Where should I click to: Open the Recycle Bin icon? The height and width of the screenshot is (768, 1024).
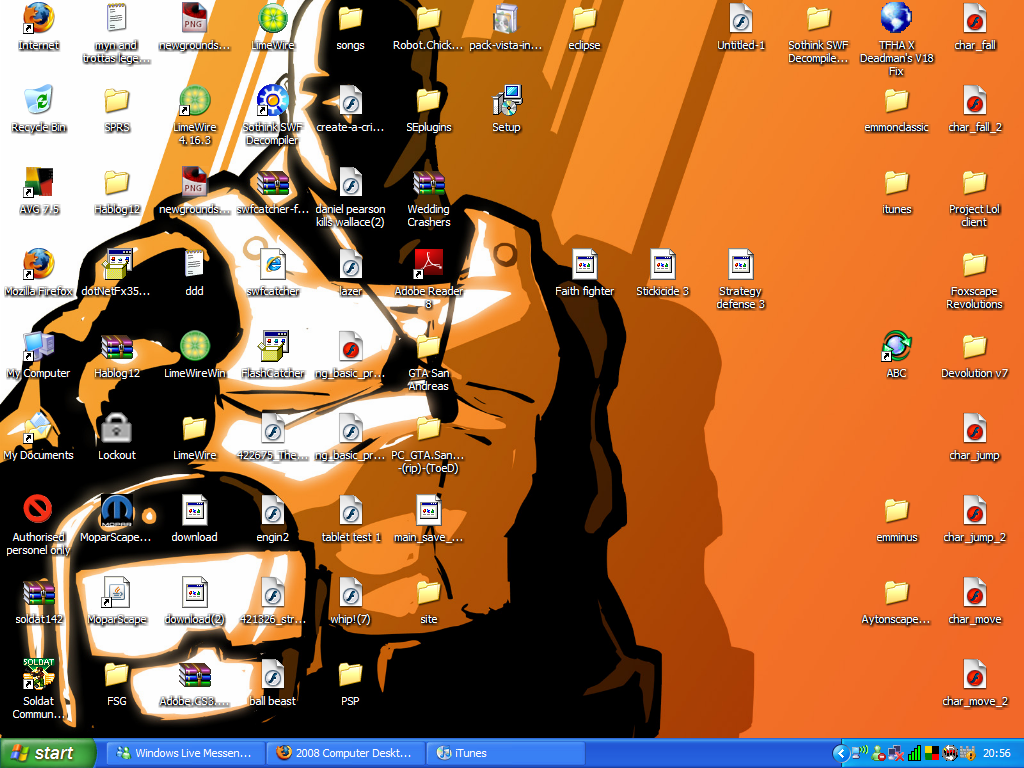[x=39, y=101]
